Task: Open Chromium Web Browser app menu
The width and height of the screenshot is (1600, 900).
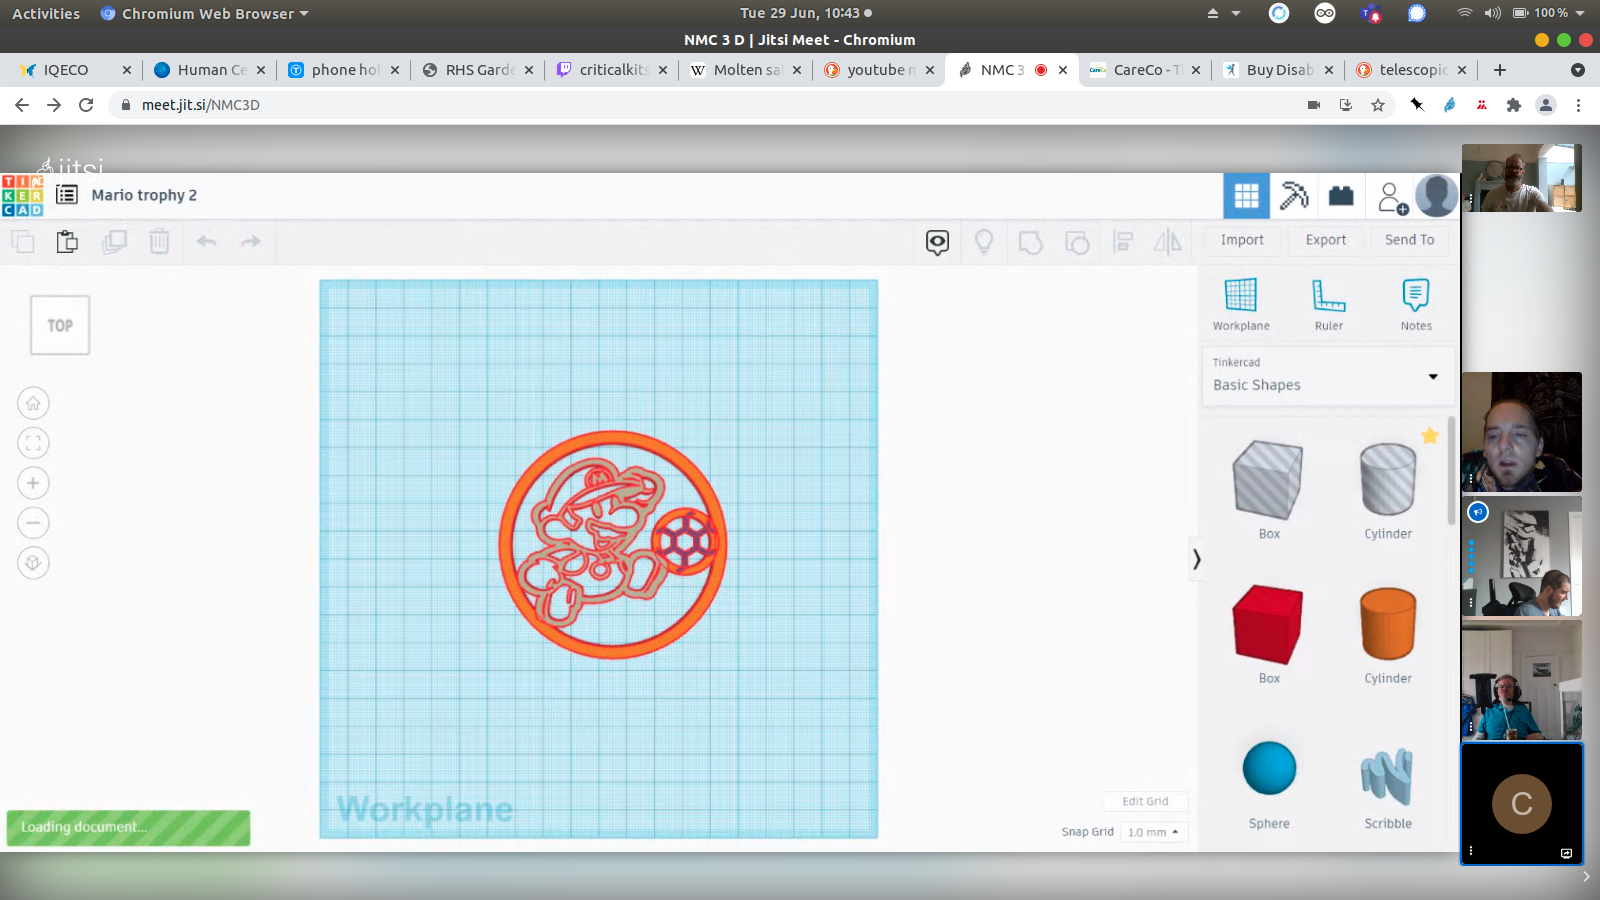Action: pos(205,14)
